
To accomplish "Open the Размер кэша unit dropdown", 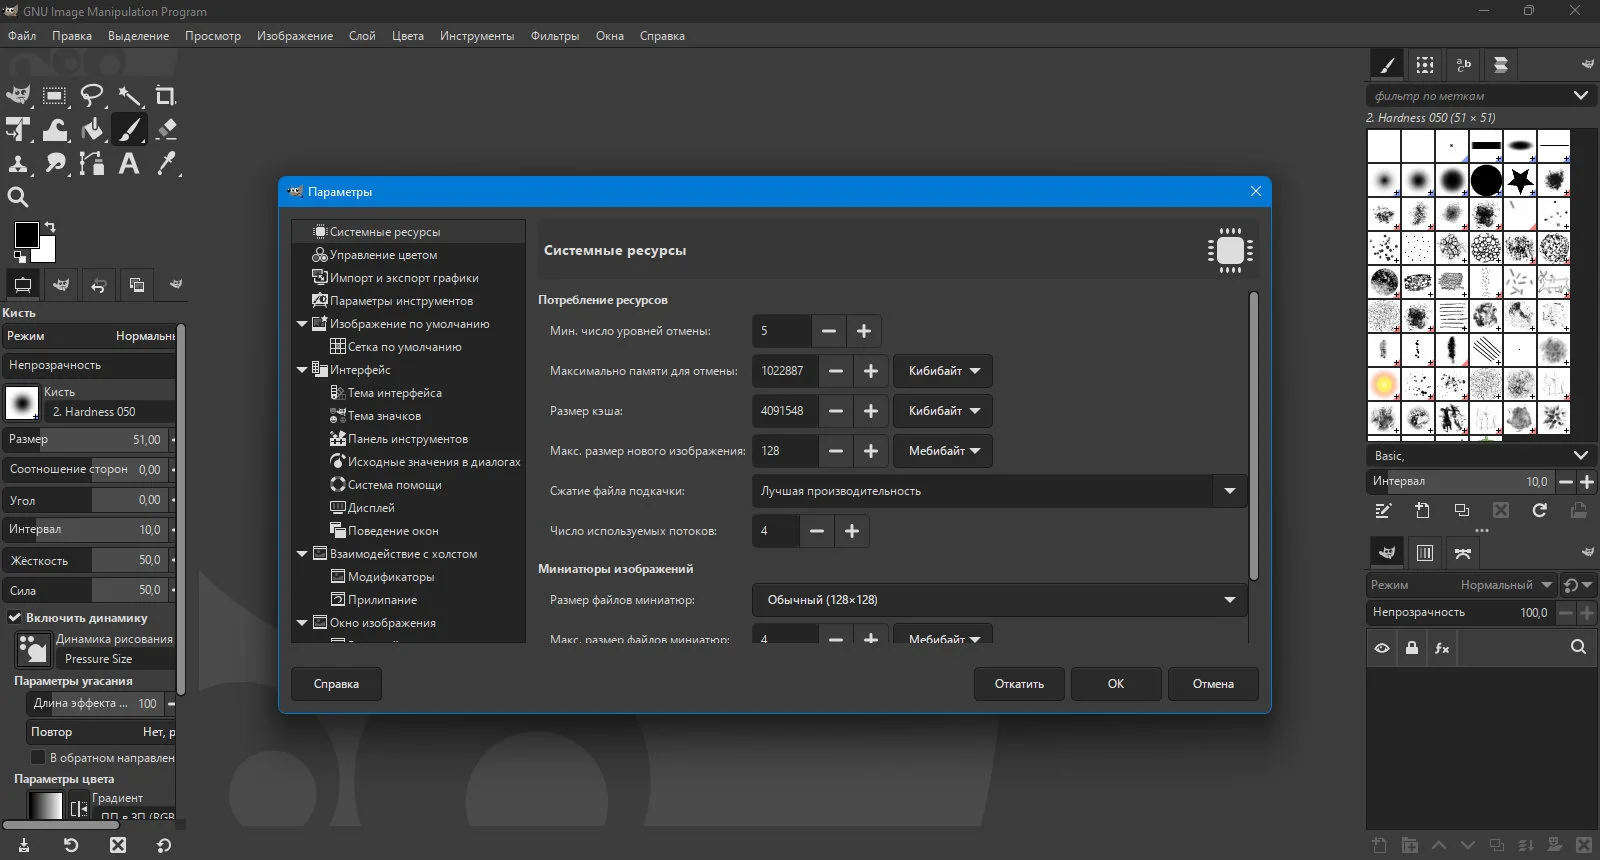I will point(943,411).
